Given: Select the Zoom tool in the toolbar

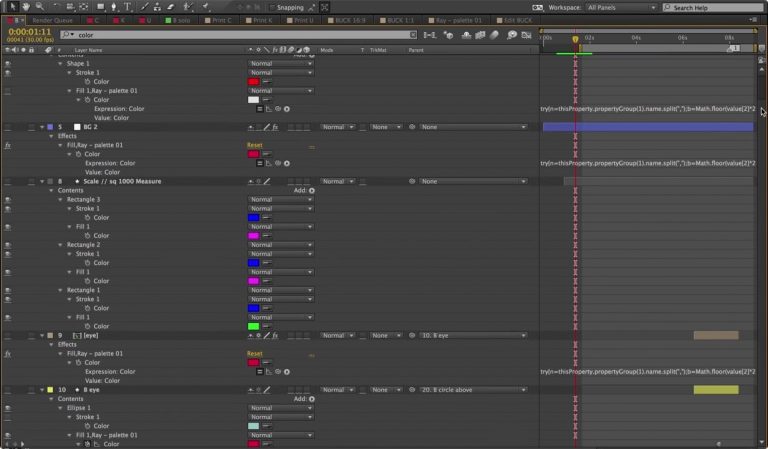Looking at the screenshot, I should [39, 7].
